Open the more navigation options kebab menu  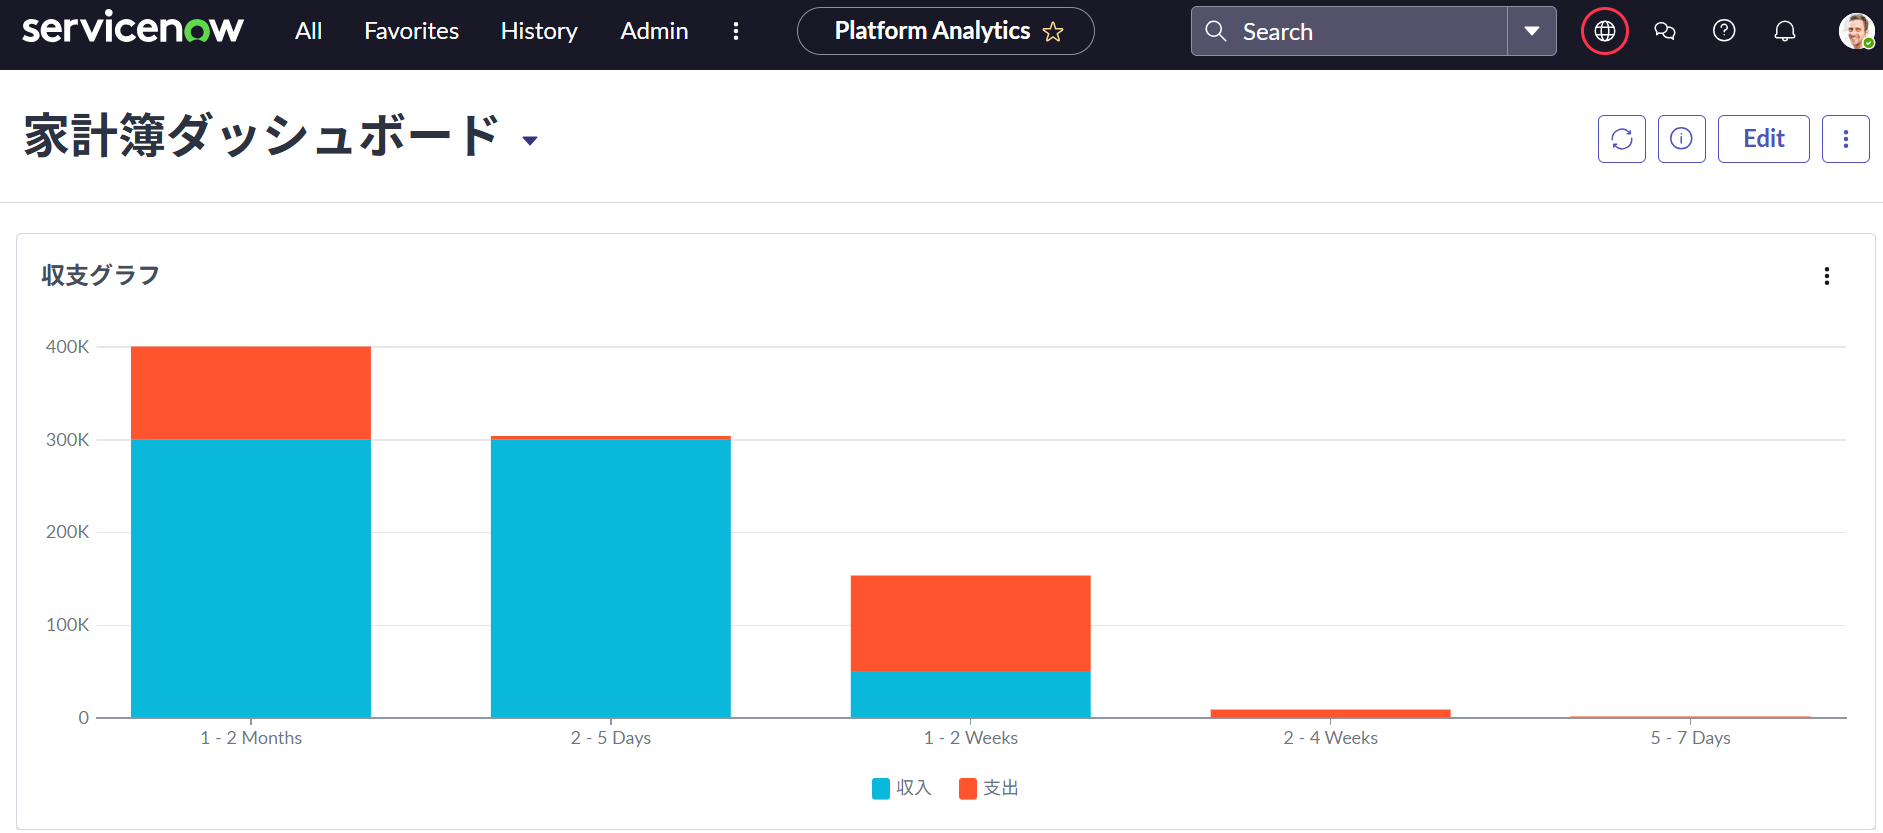click(x=736, y=31)
